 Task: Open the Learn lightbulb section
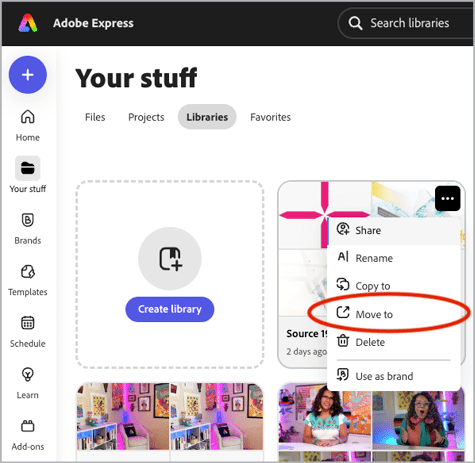pos(28,383)
